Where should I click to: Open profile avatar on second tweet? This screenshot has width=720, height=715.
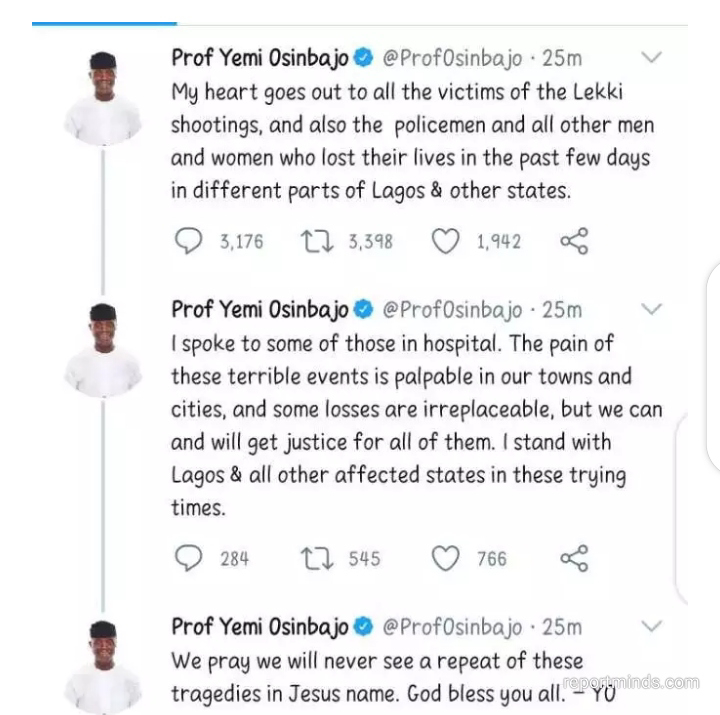click(103, 348)
